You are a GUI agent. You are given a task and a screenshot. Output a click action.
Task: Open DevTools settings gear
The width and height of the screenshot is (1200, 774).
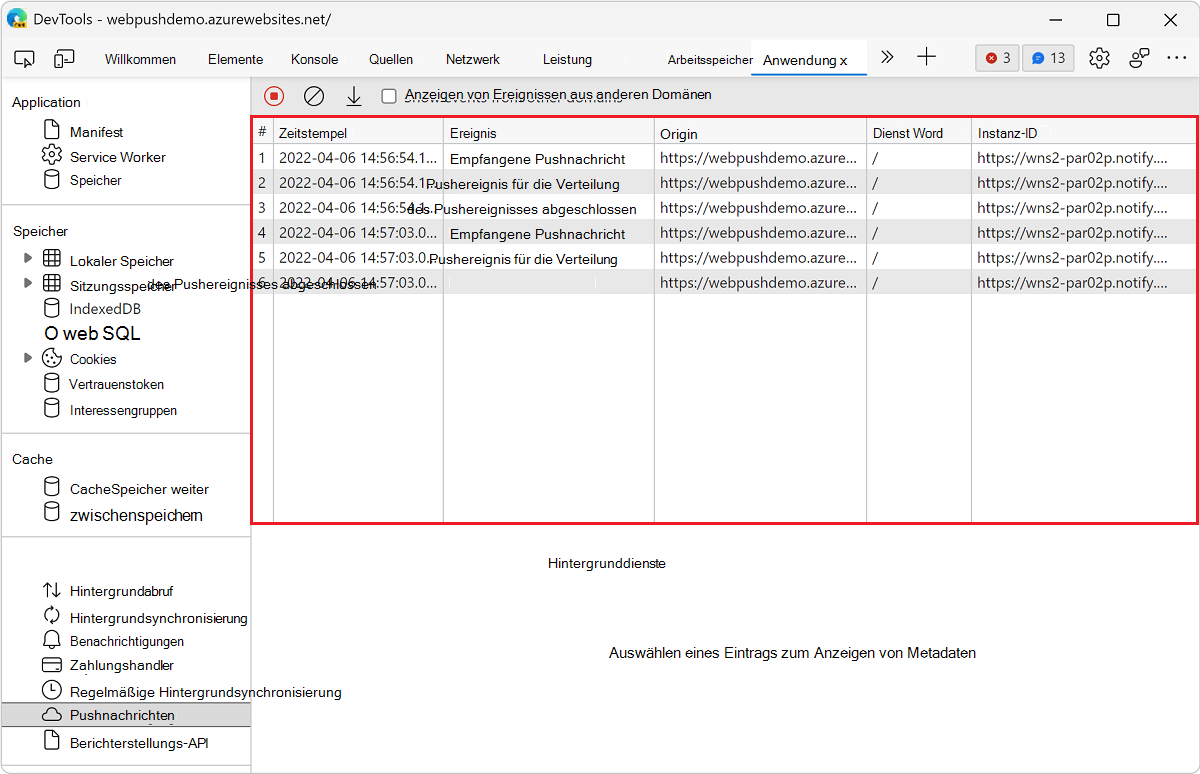[x=1099, y=58]
